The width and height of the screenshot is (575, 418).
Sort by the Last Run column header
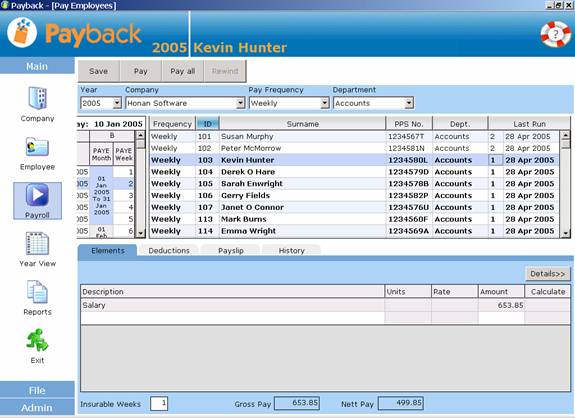[x=529, y=124]
